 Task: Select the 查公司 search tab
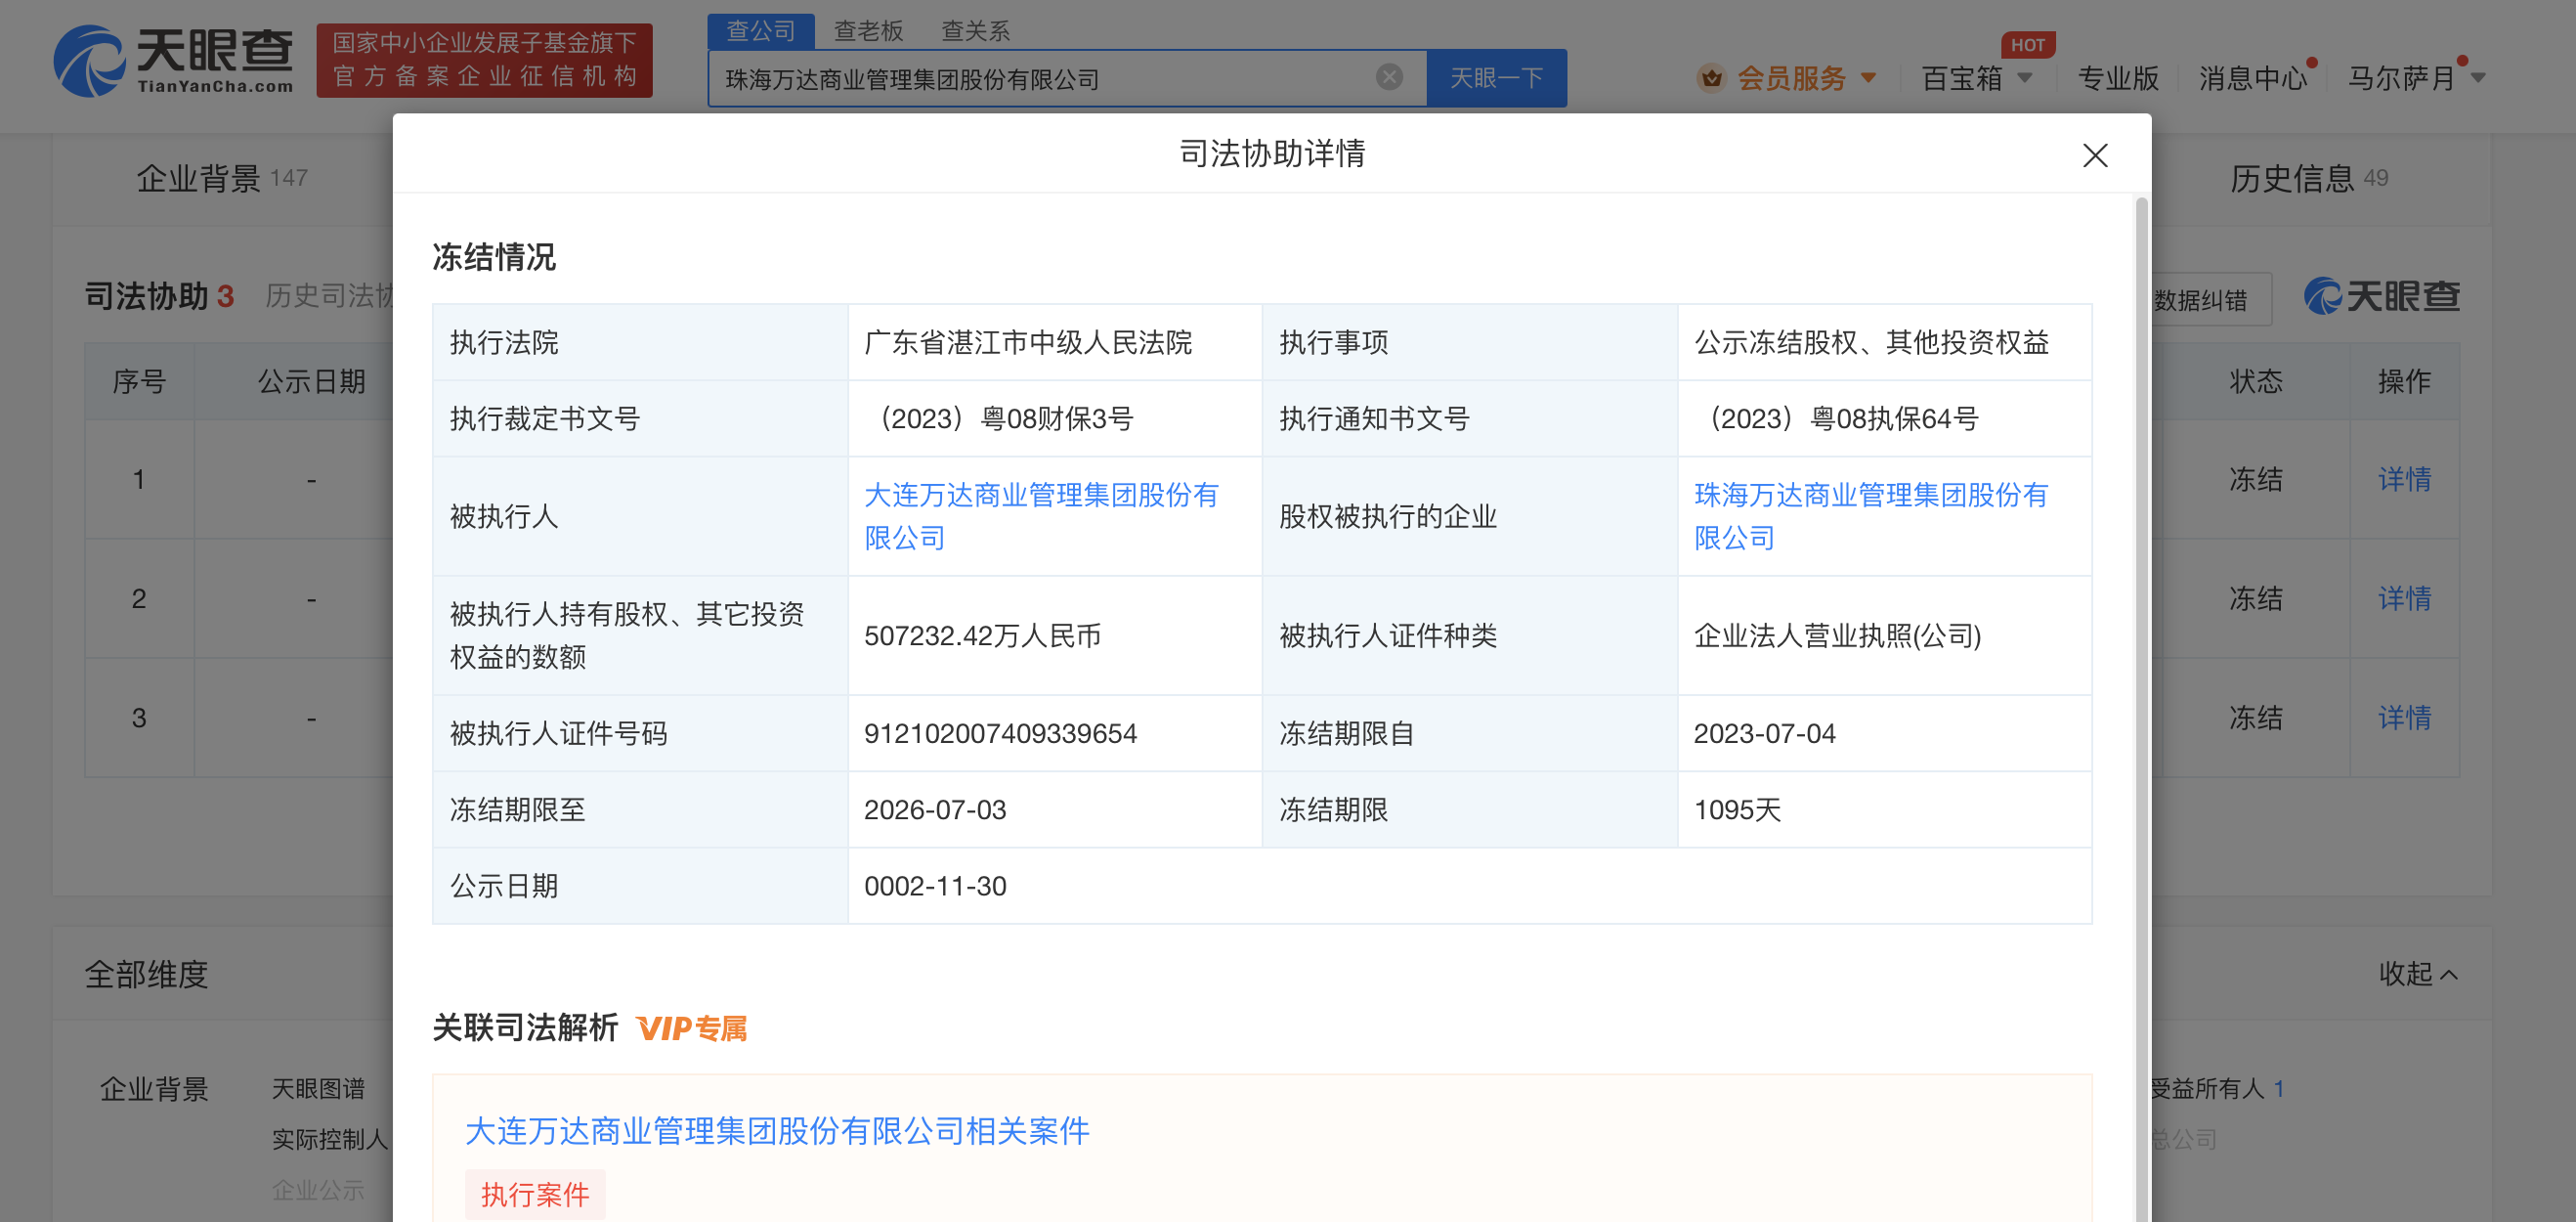coord(760,31)
